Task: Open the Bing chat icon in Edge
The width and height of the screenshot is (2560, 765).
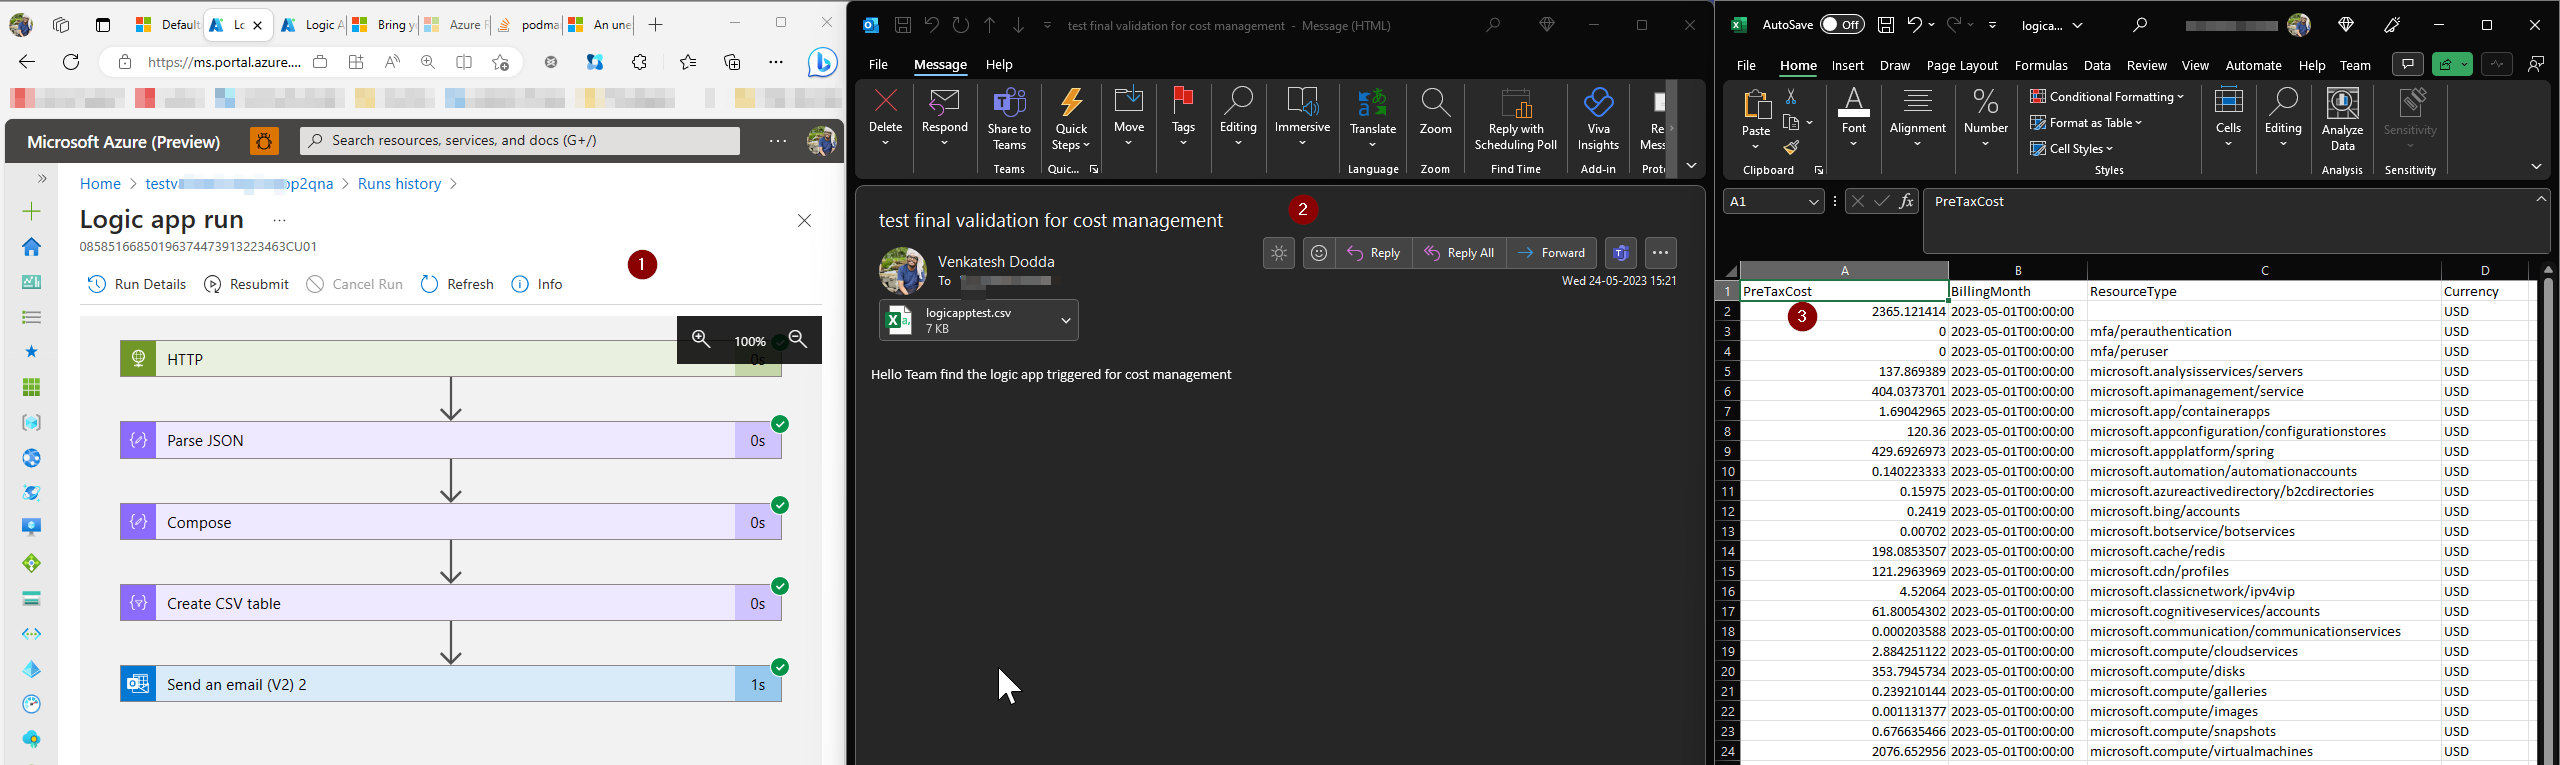Action: (822, 62)
